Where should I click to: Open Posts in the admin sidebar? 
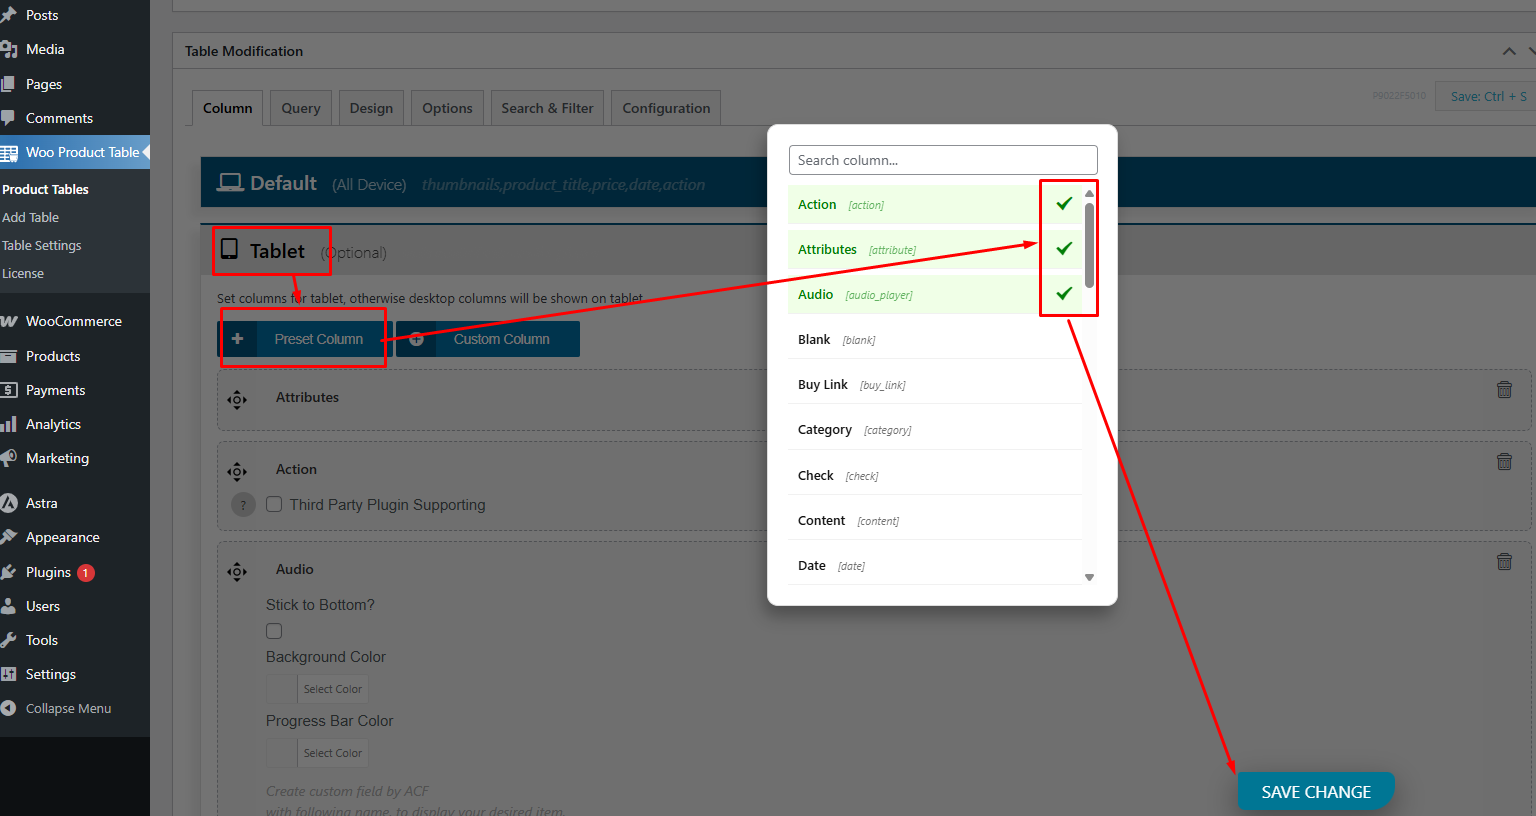42,15
